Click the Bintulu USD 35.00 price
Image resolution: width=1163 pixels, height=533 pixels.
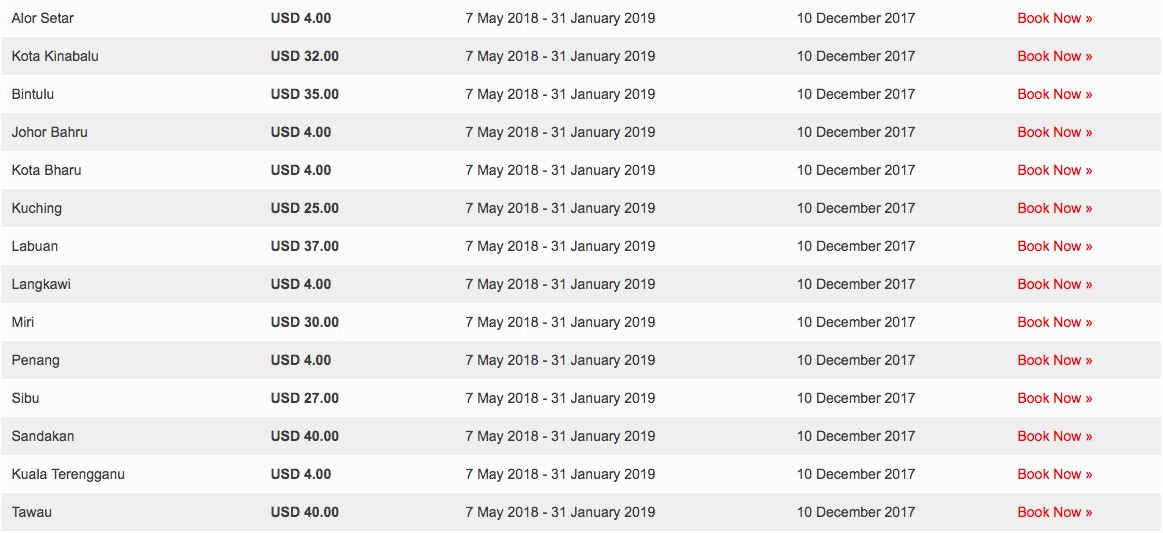[305, 94]
